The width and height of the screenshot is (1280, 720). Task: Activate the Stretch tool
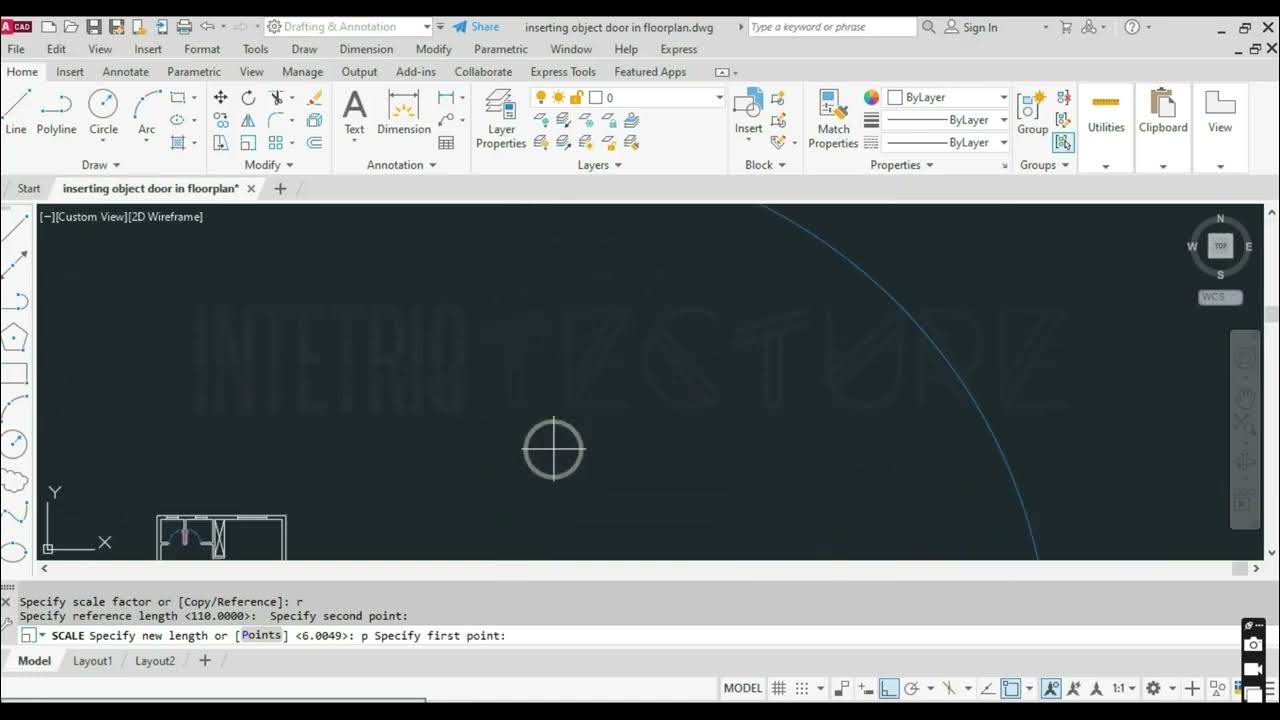click(220, 143)
